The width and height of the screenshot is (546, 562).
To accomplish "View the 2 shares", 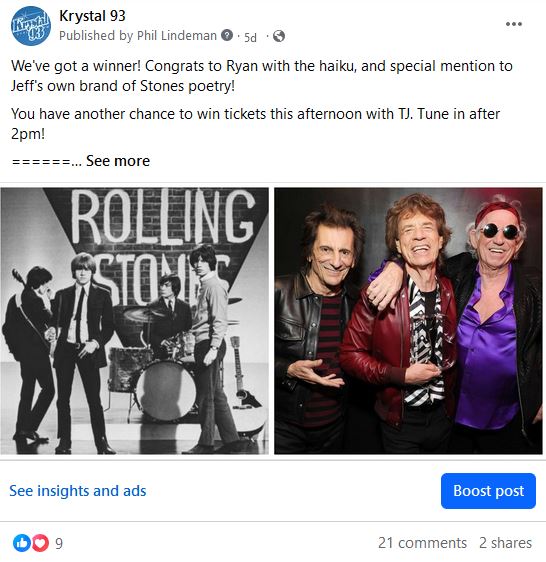I will click(505, 543).
